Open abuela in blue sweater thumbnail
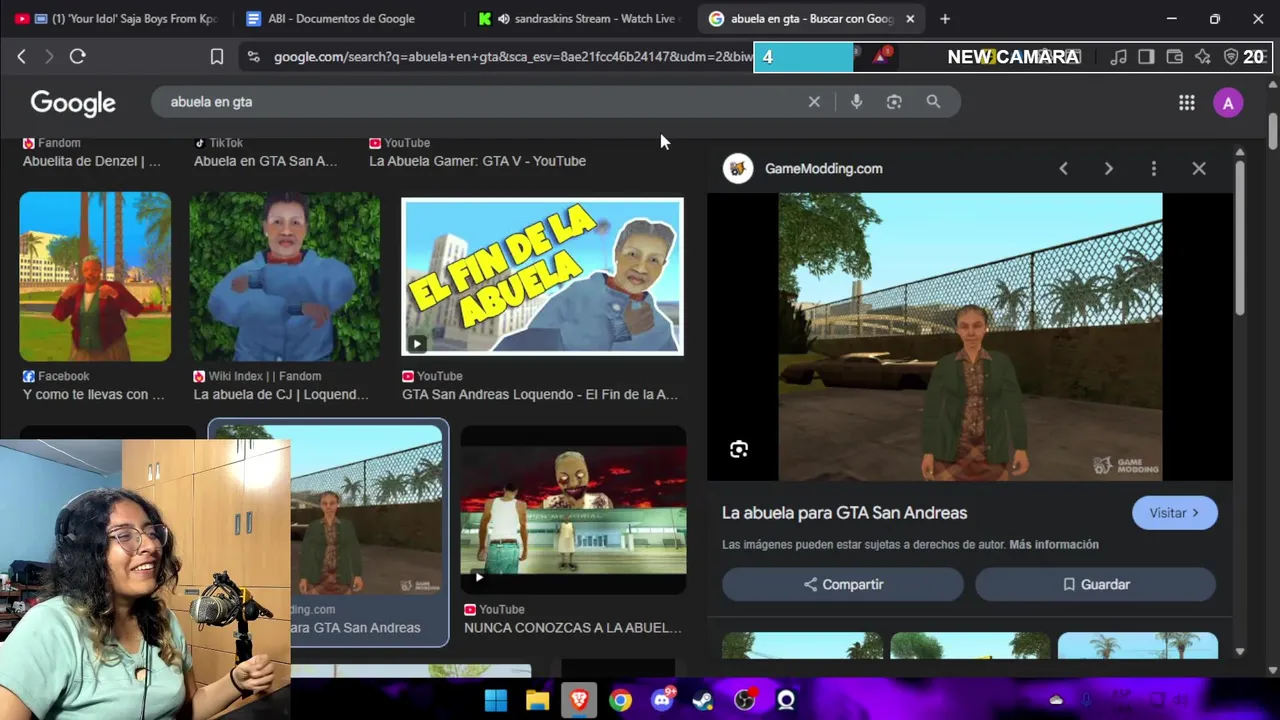Image resolution: width=1280 pixels, height=720 pixels. point(285,277)
